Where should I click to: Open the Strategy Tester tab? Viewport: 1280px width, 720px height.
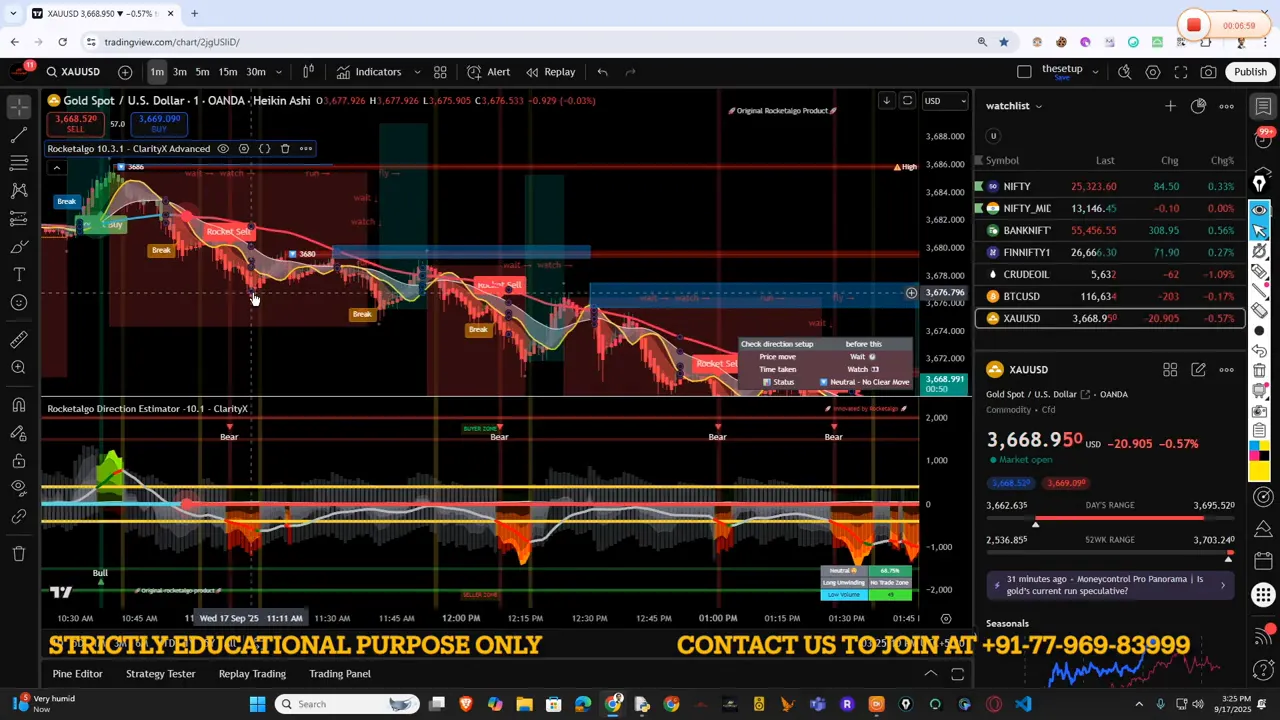tap(160, 674)
